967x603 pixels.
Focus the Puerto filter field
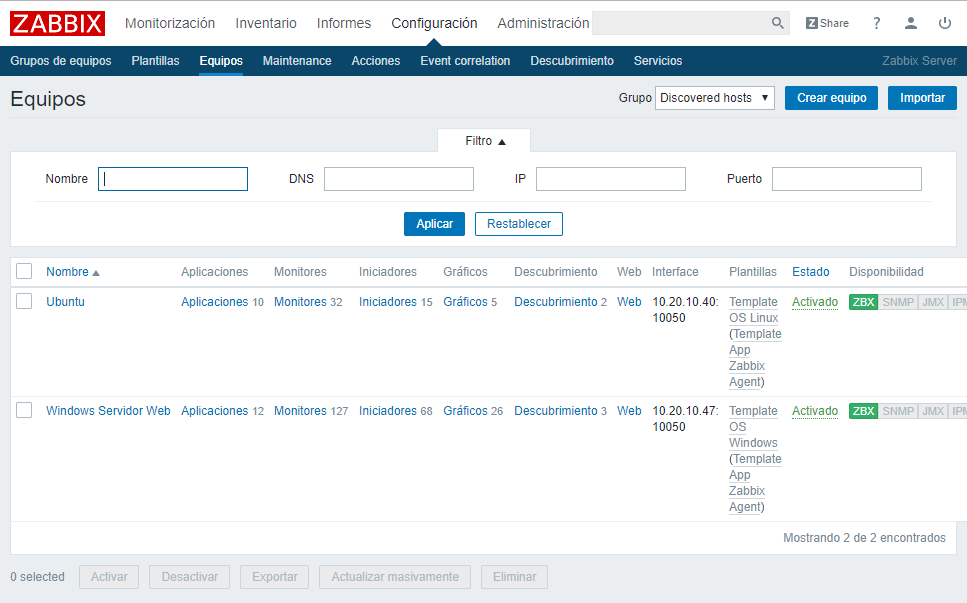847,179
